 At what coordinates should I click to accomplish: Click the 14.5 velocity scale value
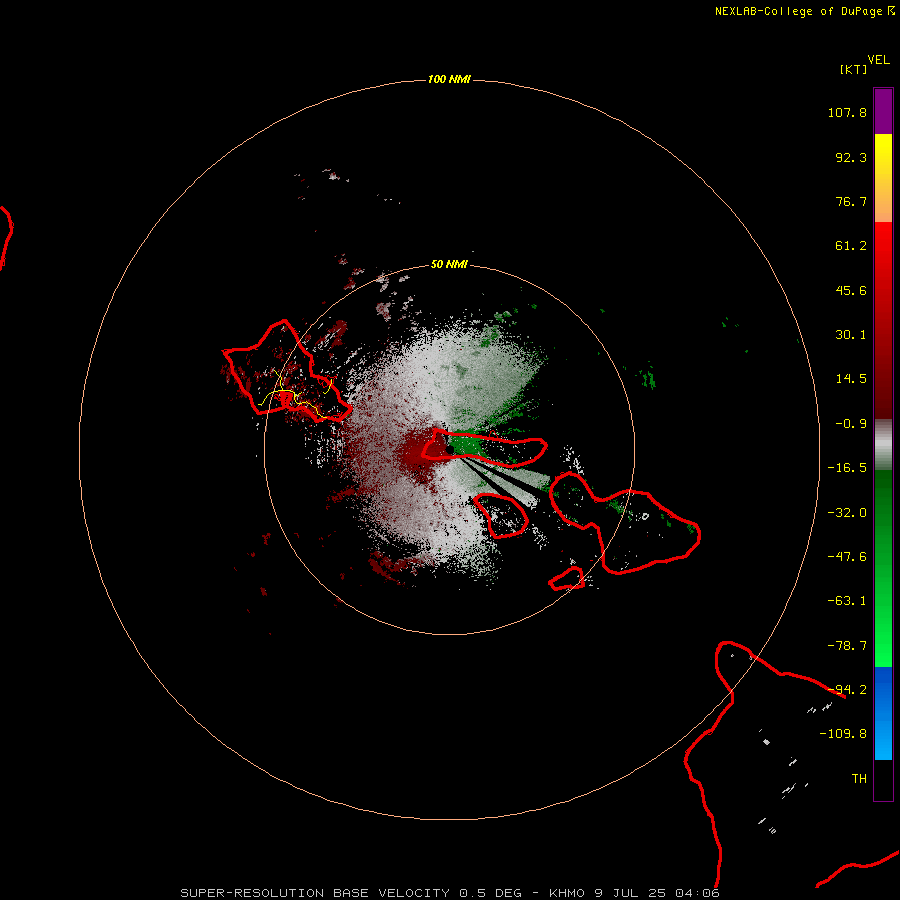[851, 379]
